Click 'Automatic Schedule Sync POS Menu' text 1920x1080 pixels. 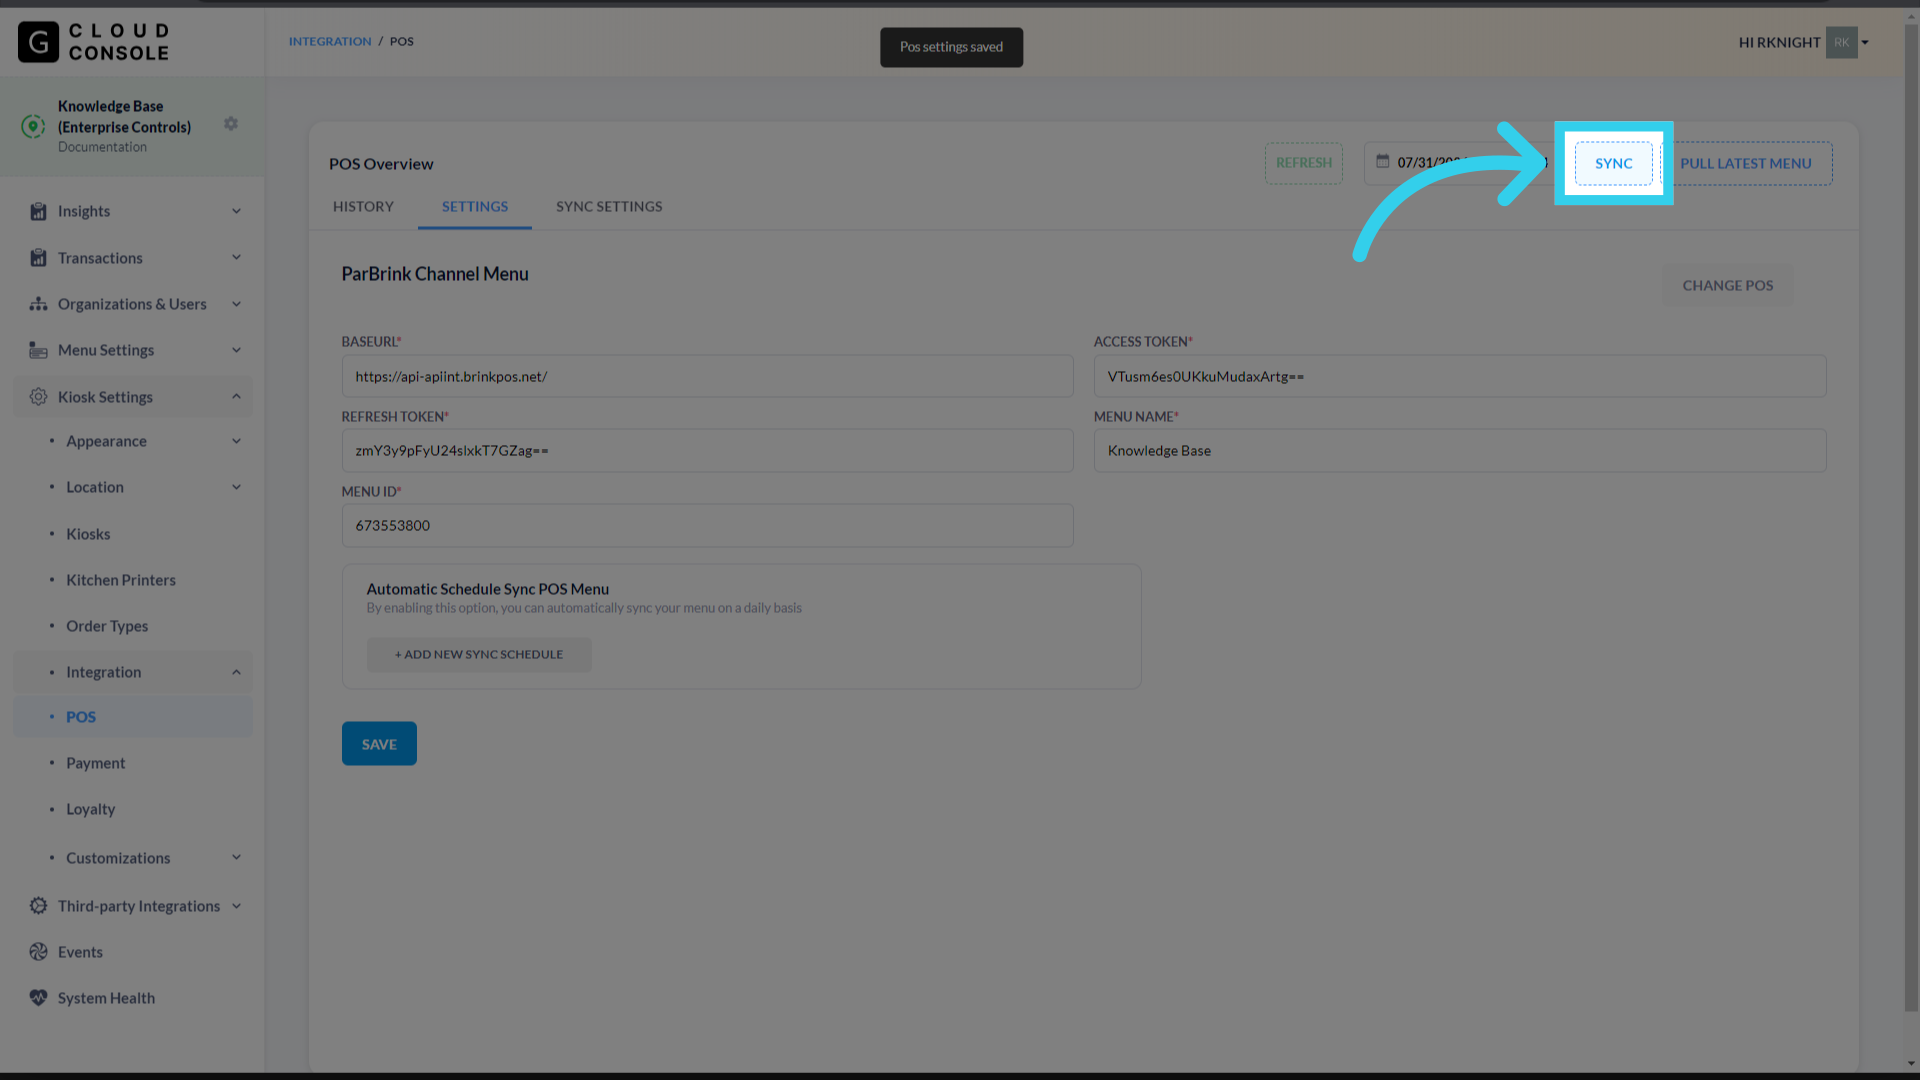point(487,589)
